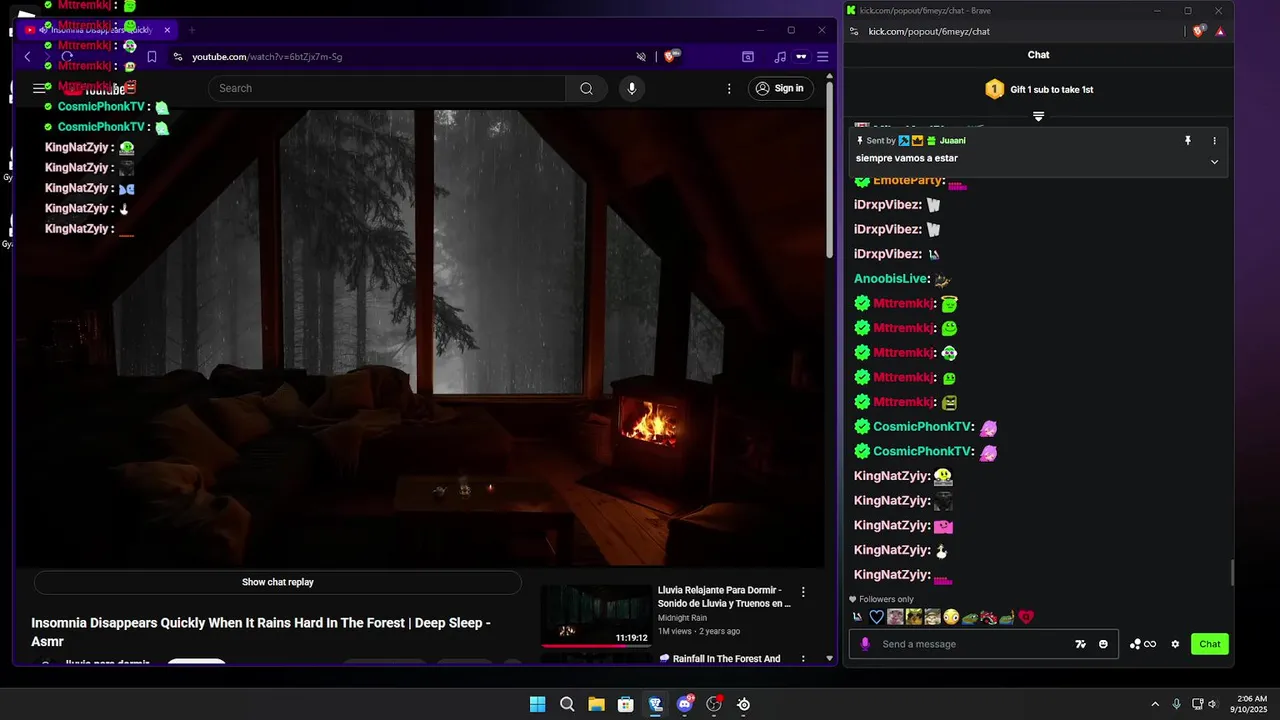The height and width of the screenshot is (720, 1280).
Task: Show hidden system tray icons
Action: tap(1155, 704)
